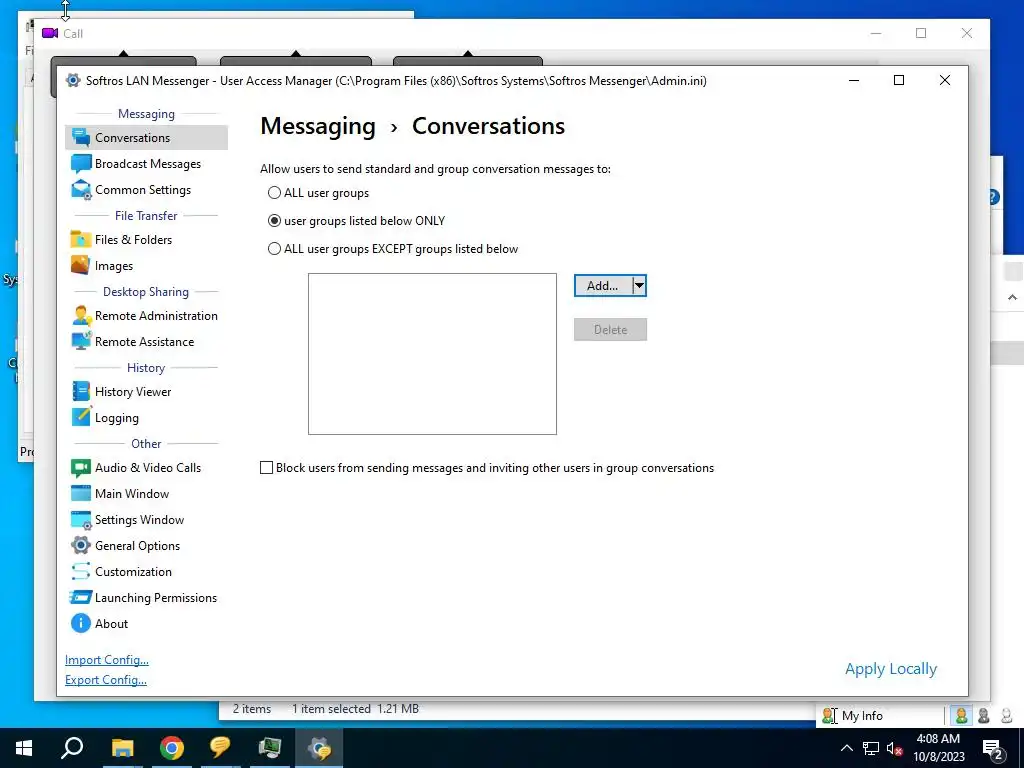Viewport: 1024px width, 768px height.
Task: Open Remote Assistance settings page
Action: [144, 342]
